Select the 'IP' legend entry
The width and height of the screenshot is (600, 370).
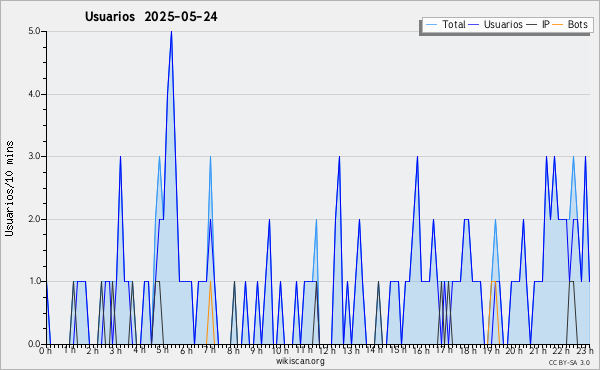point(546,24)
